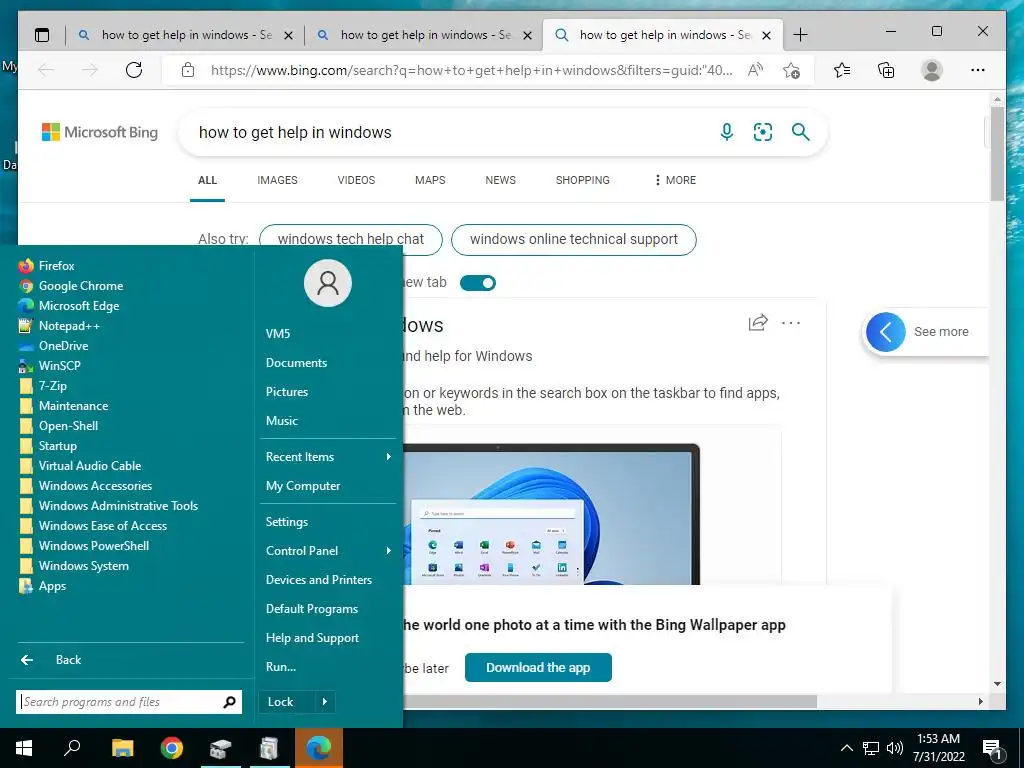Click the Microsoft Bing logo
The height and width of the screenshot is (768, 1024).
pos(100,132)
